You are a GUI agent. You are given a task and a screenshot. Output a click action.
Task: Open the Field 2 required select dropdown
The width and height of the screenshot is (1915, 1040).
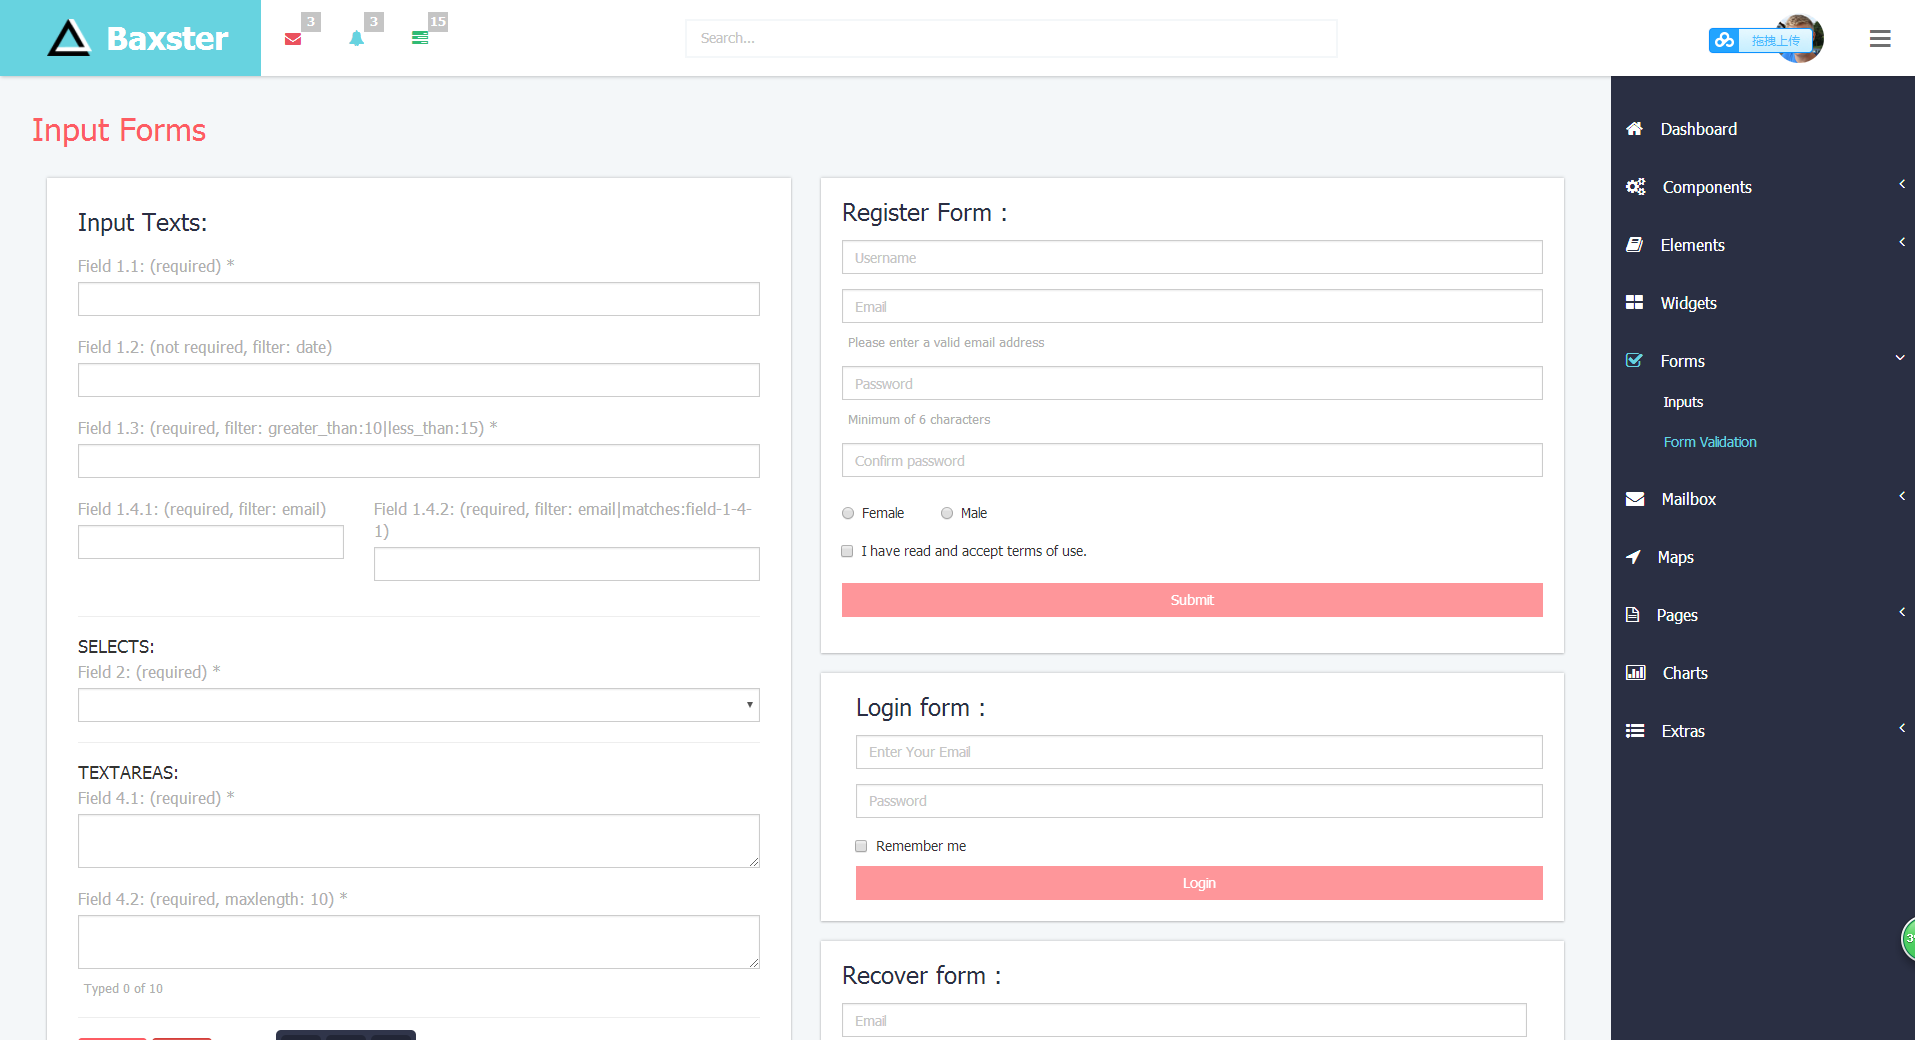pos(419,705)
